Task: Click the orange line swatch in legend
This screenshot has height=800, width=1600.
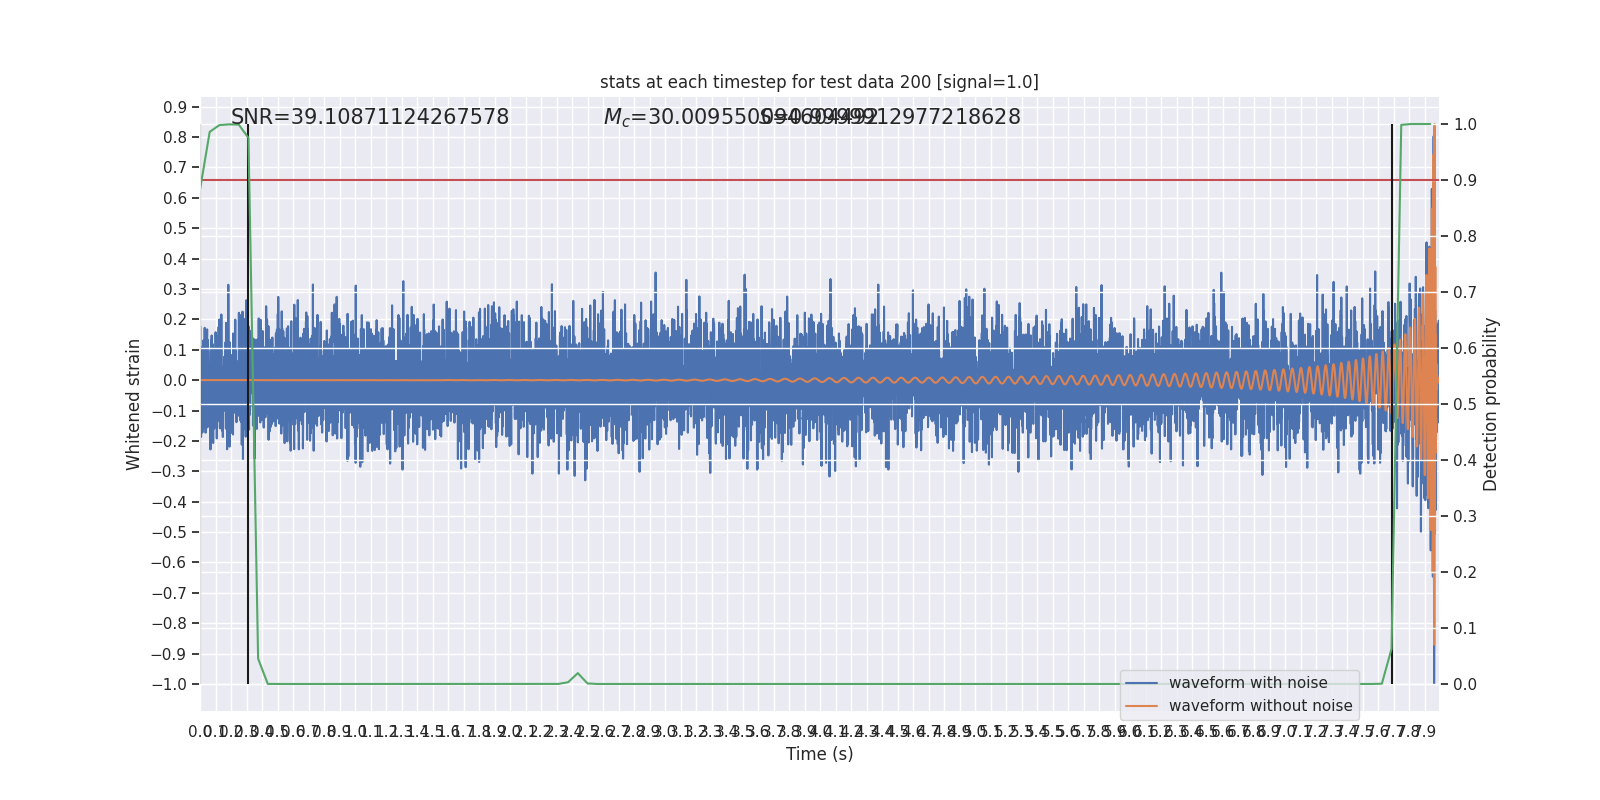Action: click(1141, 706)
